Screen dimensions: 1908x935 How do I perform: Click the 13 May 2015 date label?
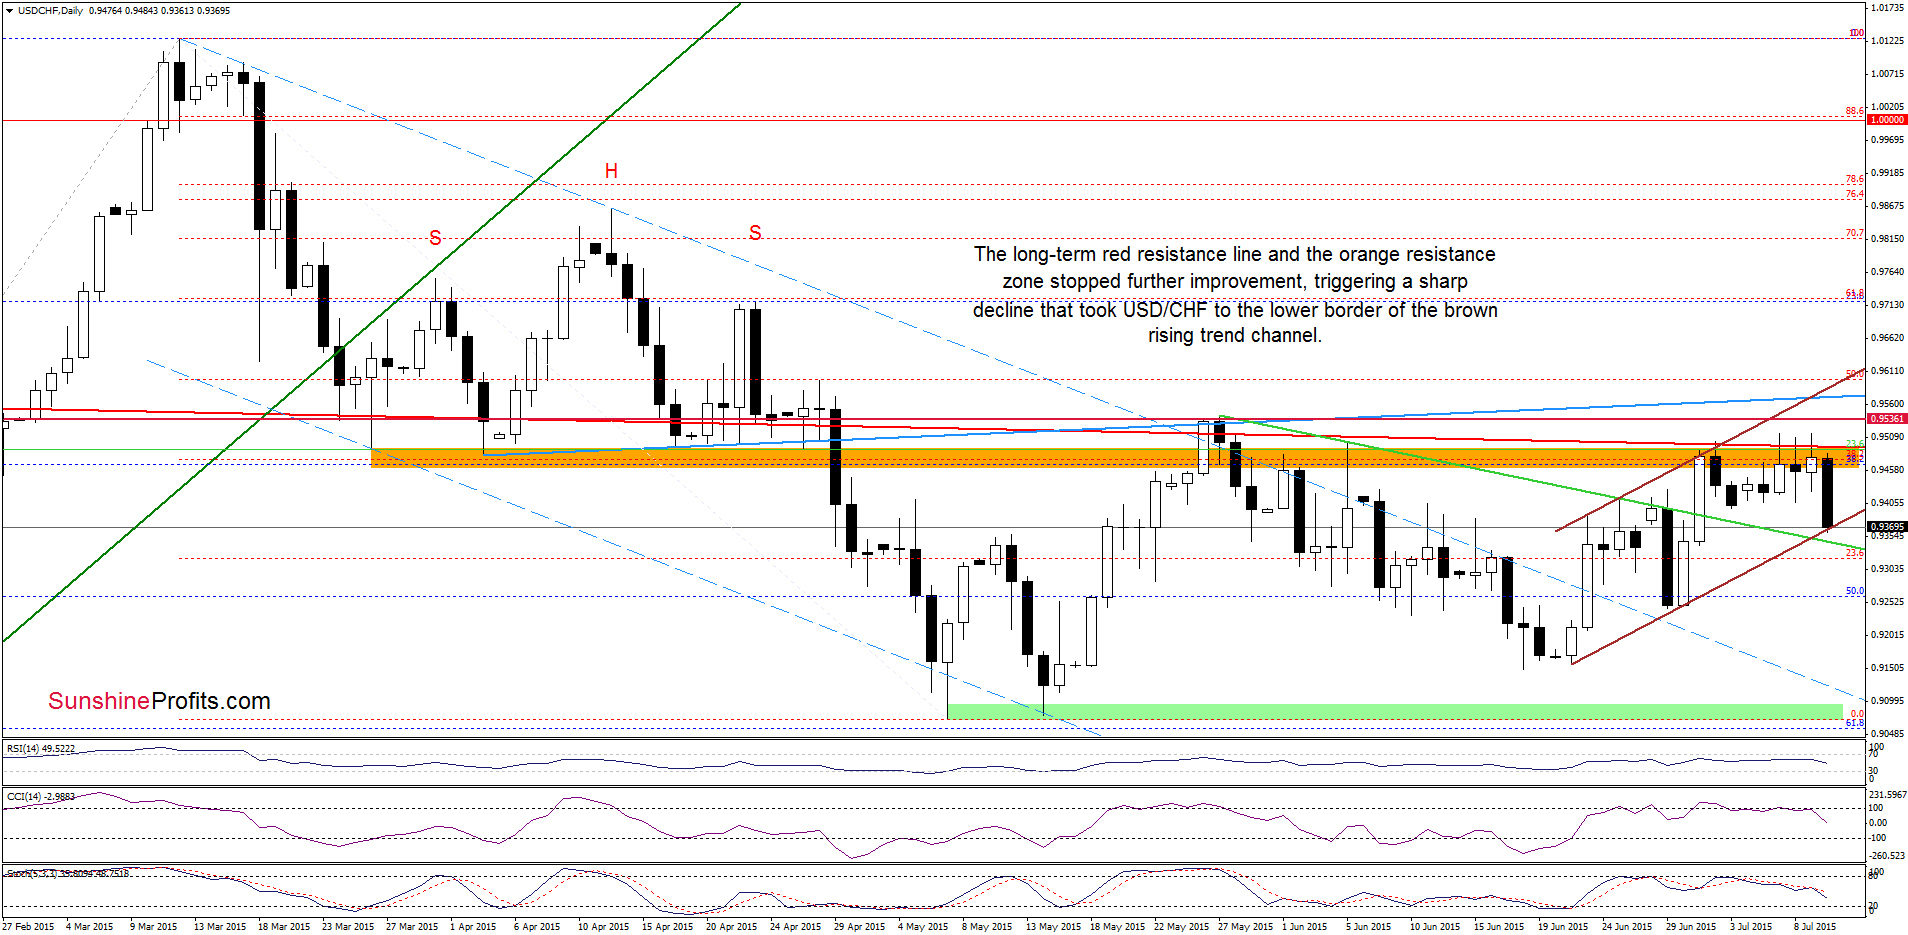[x=1053, y=927]
